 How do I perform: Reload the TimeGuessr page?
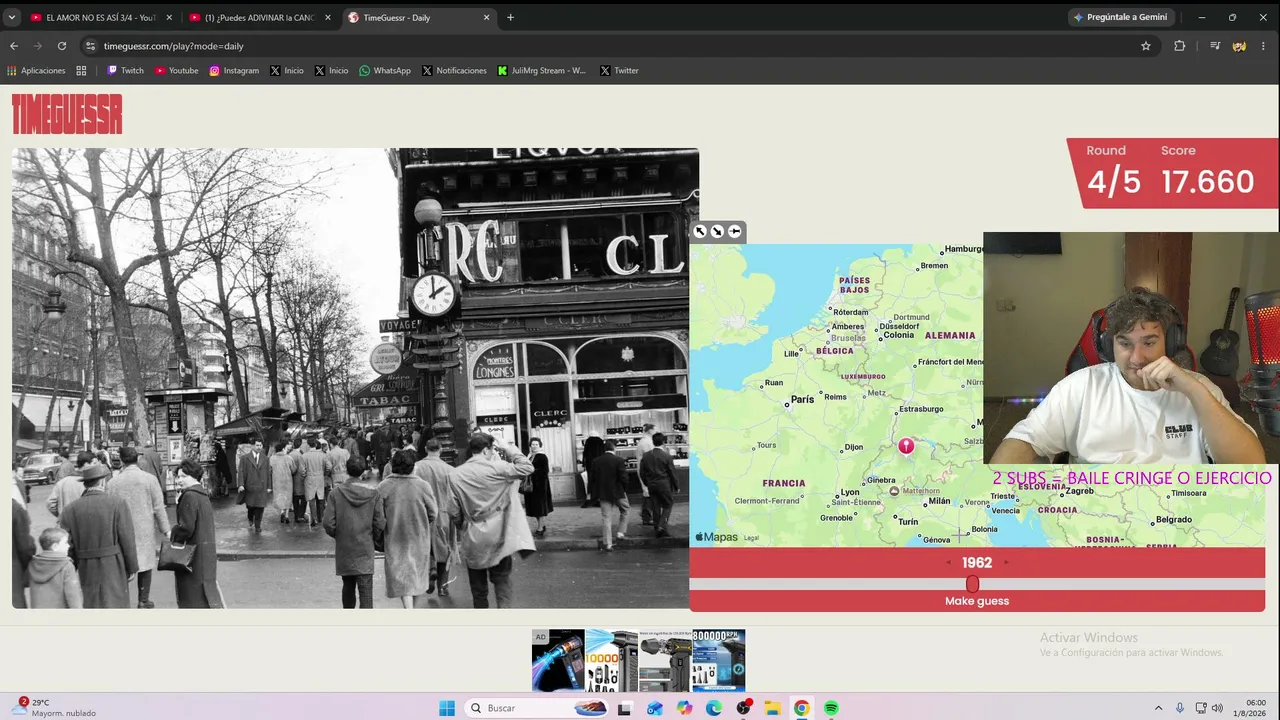(x=62, y=46)
